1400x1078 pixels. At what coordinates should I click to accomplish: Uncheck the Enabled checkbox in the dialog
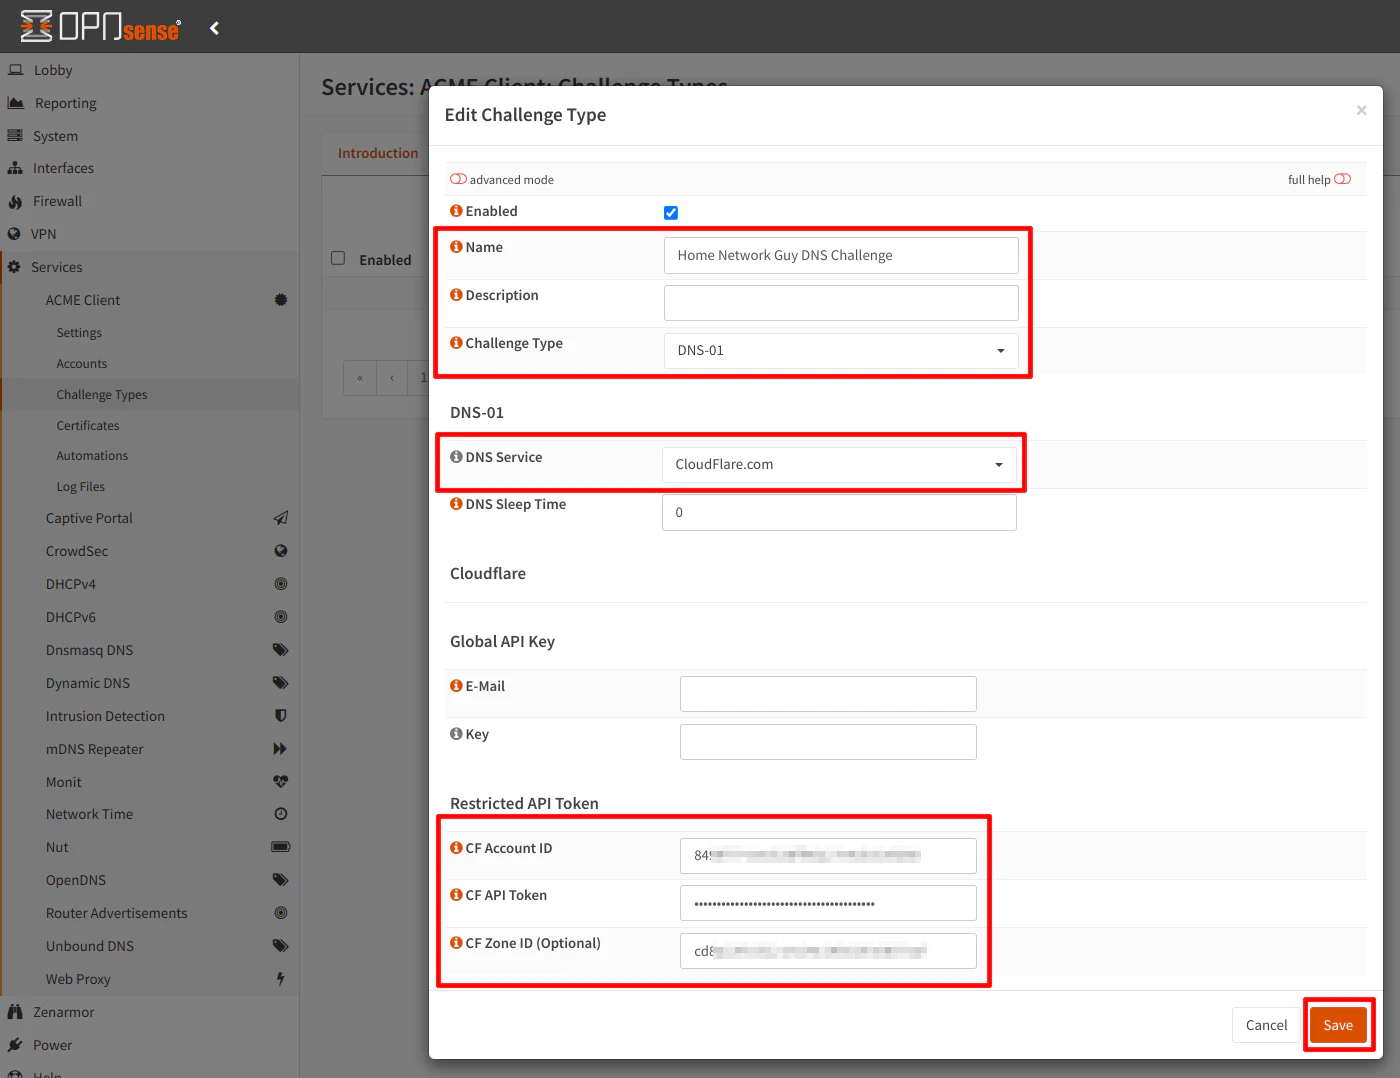pyautogui.click(x=671, y=213)
